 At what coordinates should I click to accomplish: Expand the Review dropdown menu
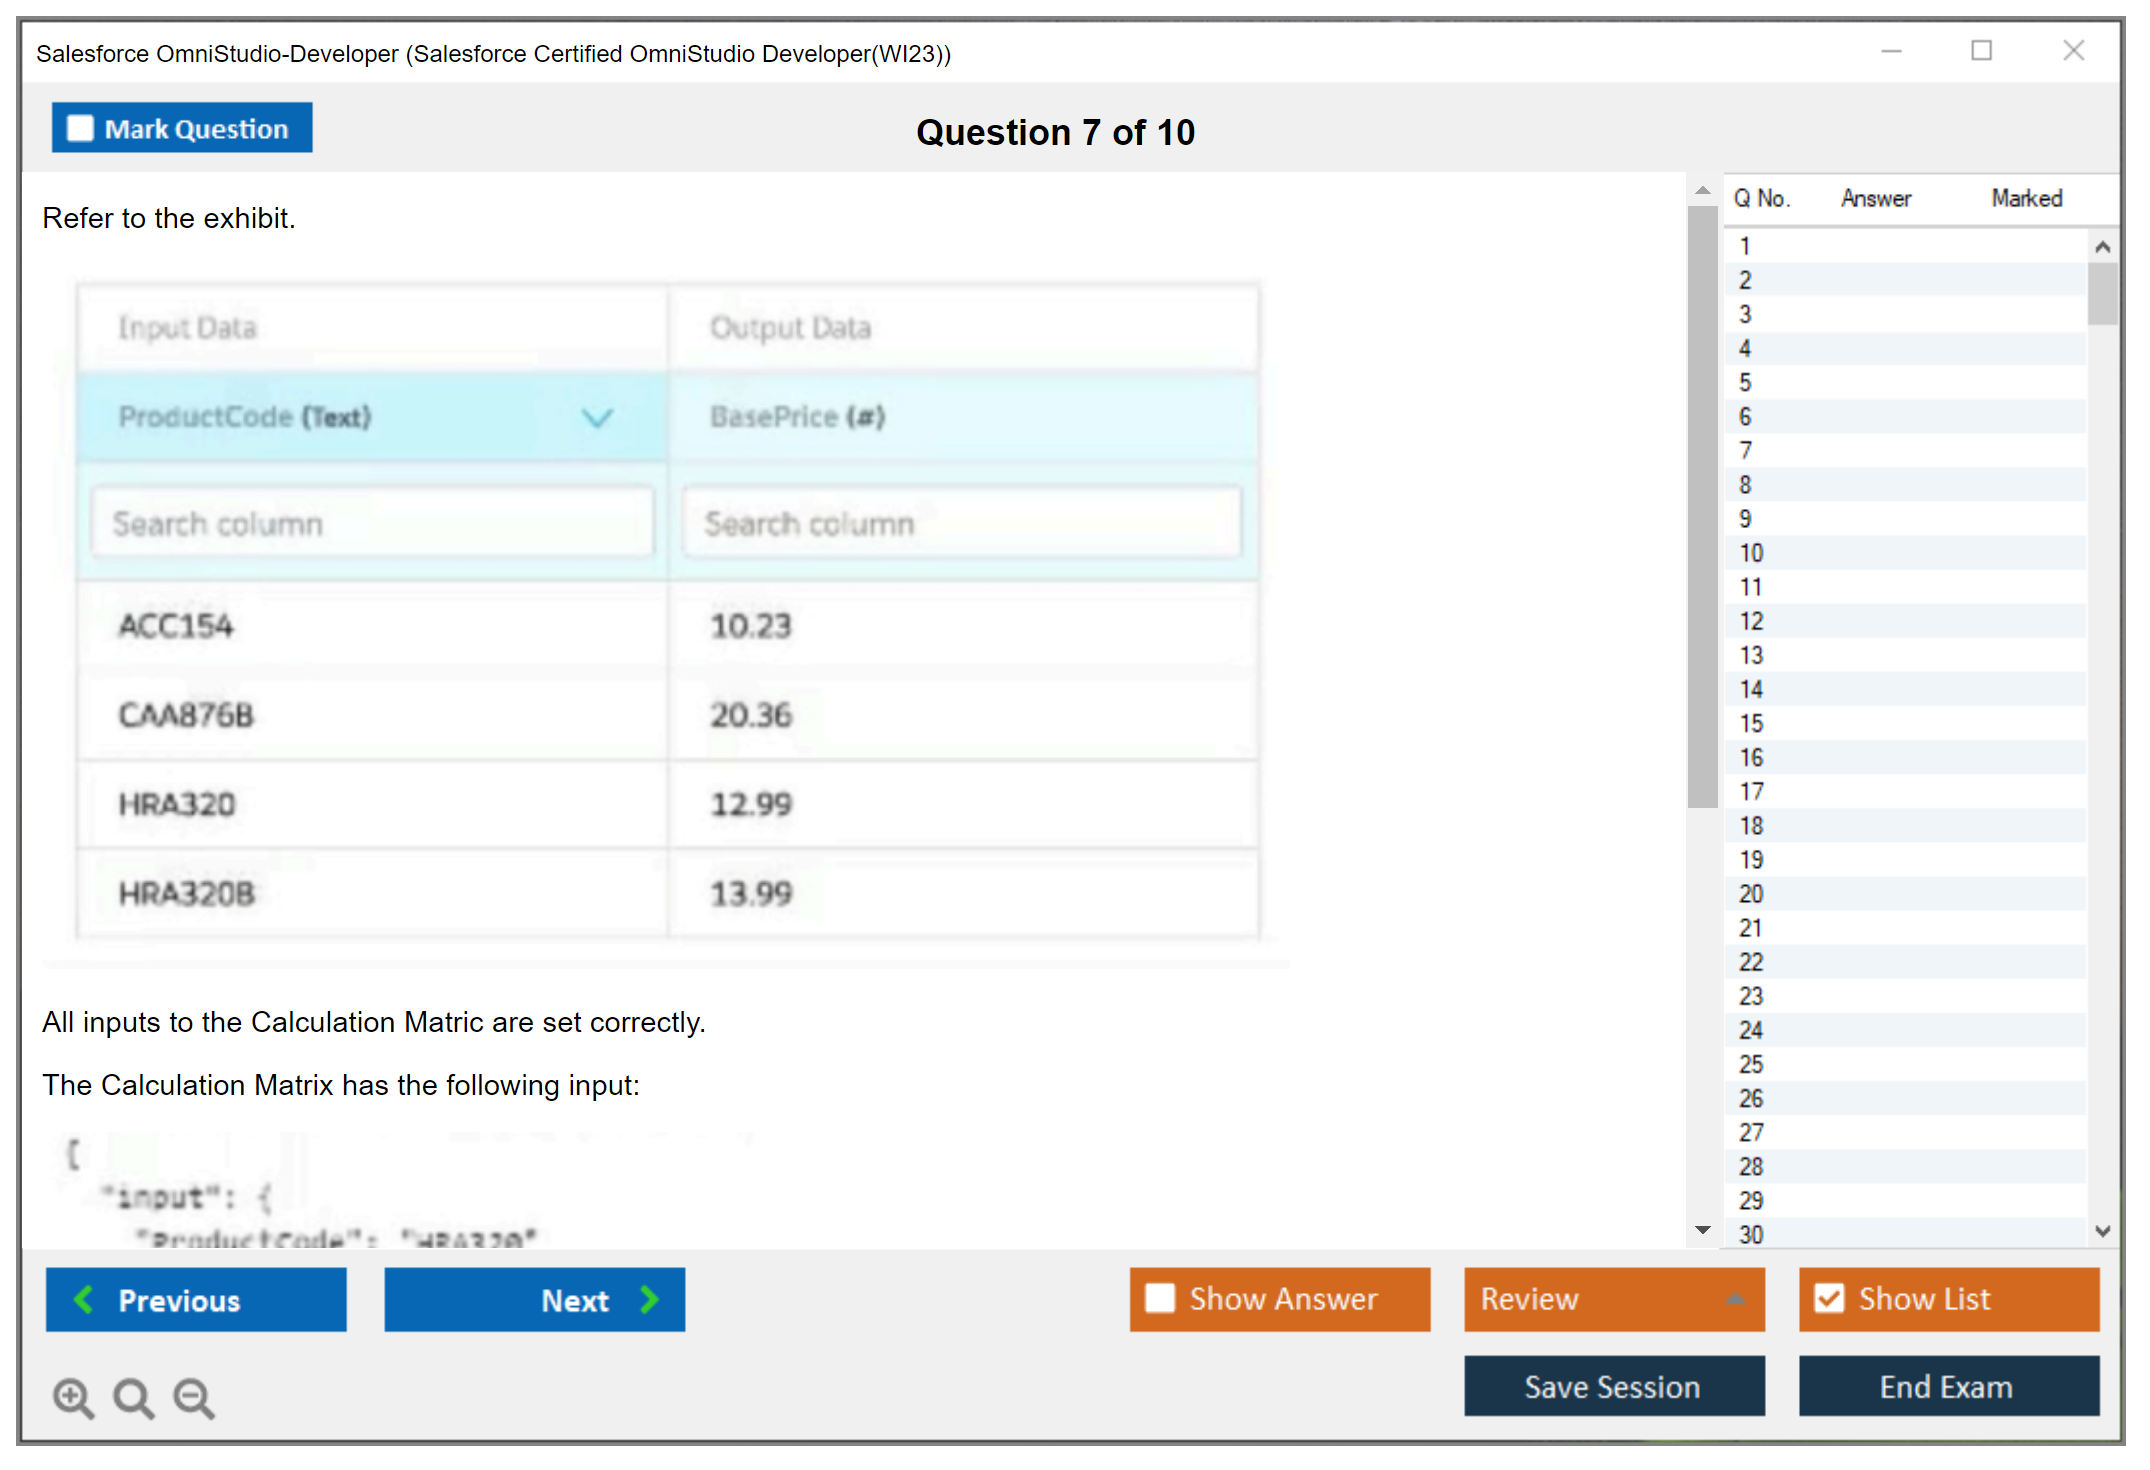click(x=1735, y=1299)
